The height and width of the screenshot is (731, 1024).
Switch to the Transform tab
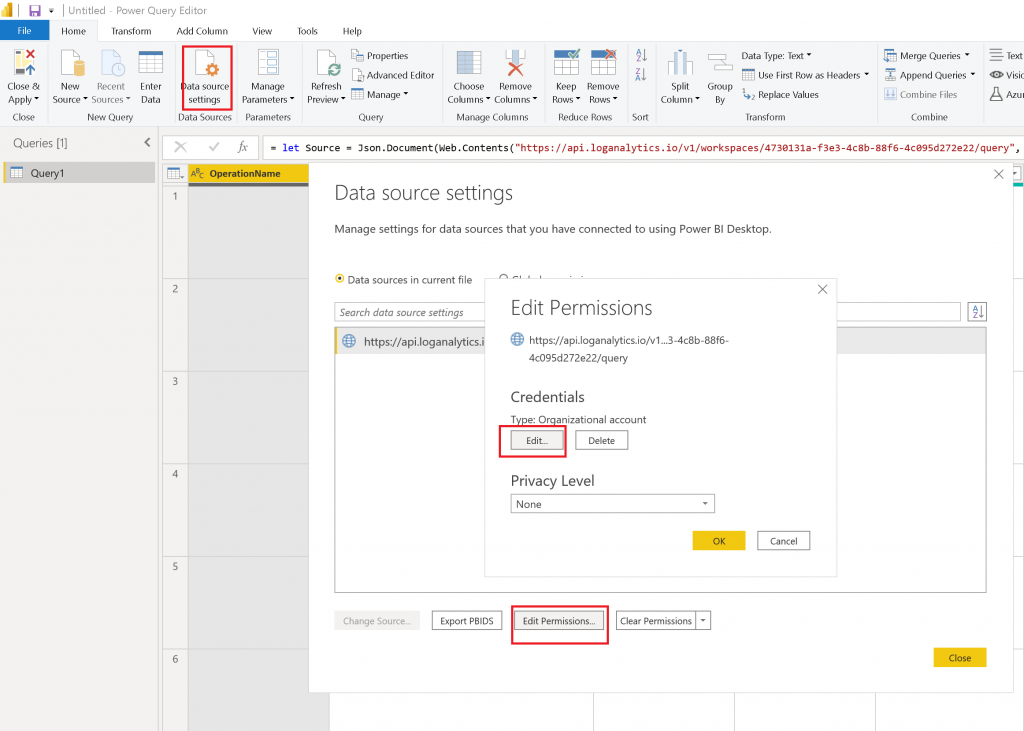131,31
